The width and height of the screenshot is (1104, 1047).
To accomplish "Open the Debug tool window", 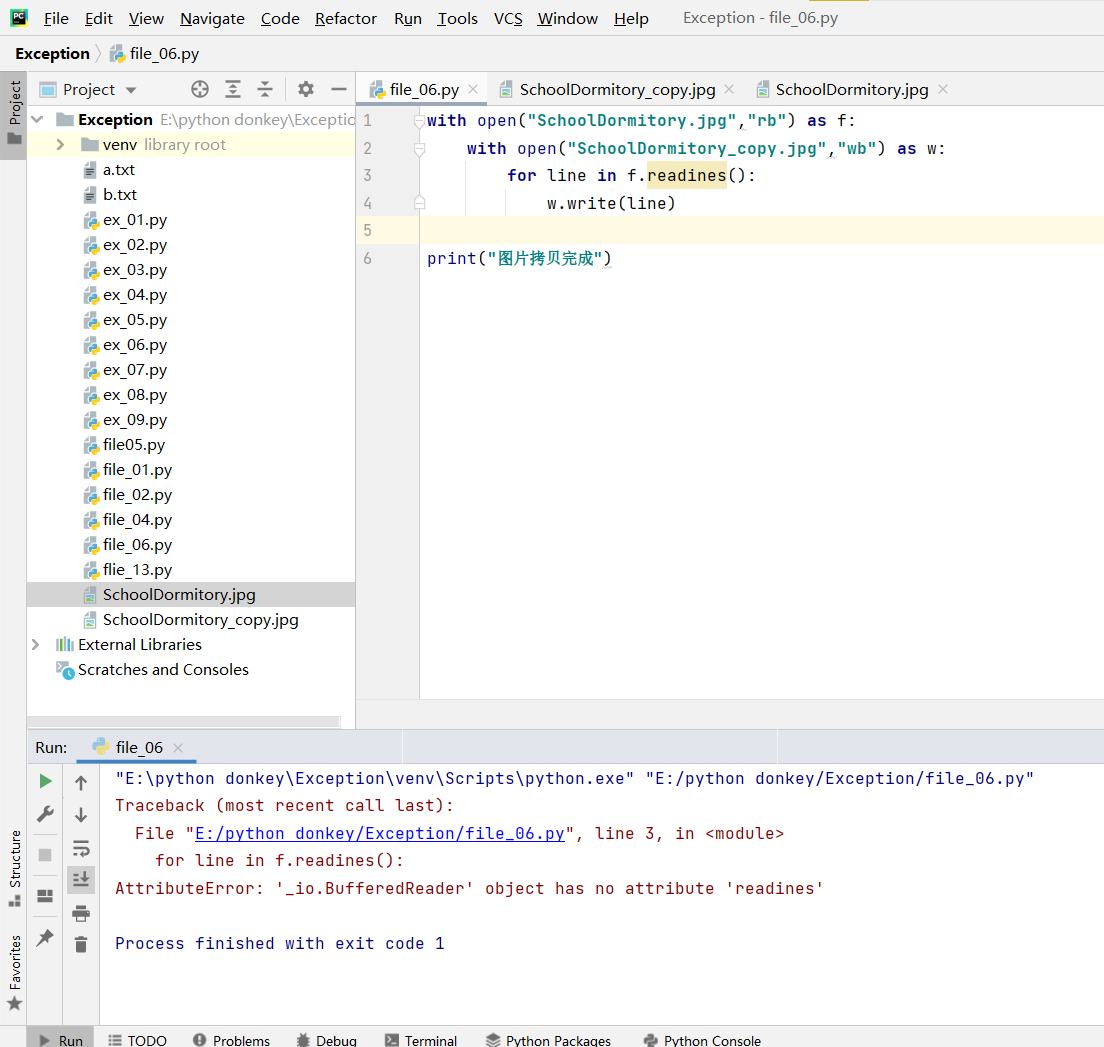I will (327, 1040).
